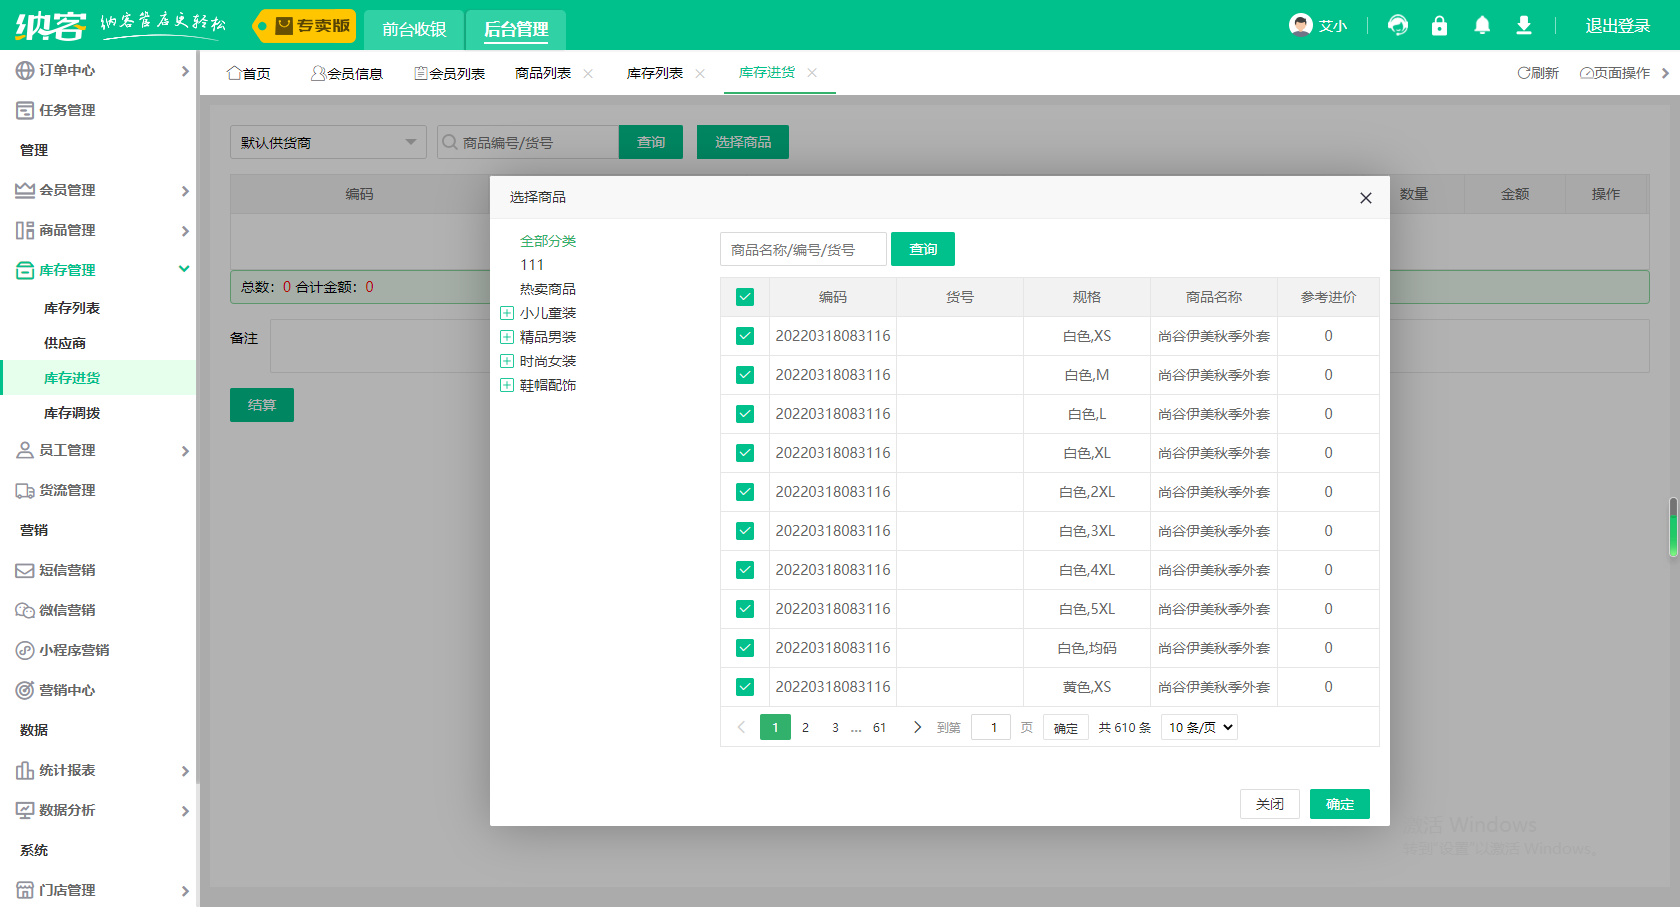Switch to the 前台收银 tab
Viewport: 1680px width, 907px height.
414,29
